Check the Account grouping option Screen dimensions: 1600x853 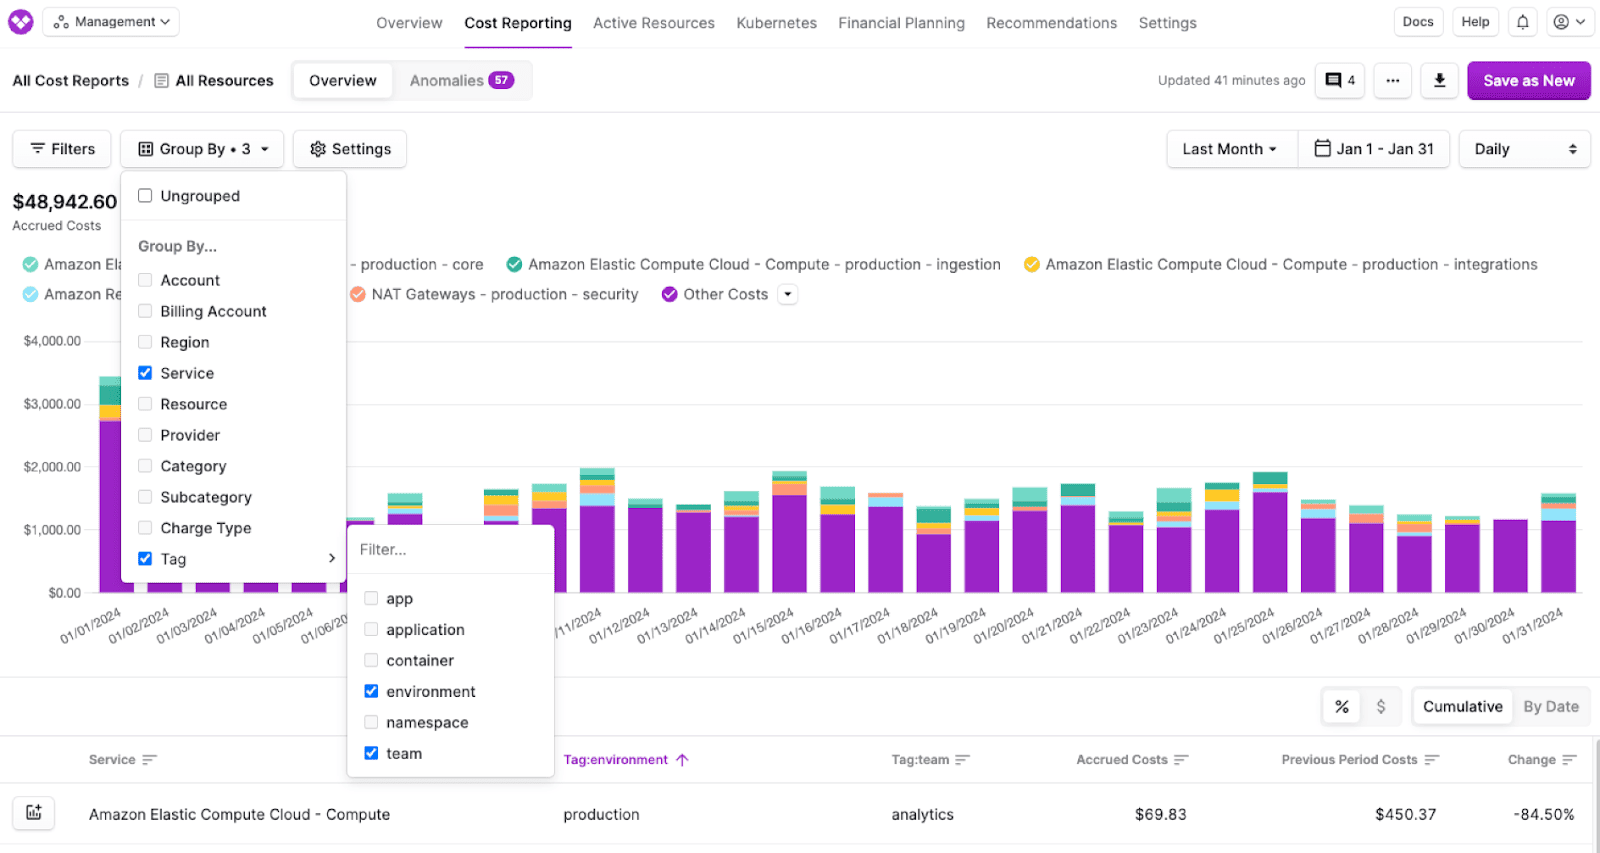pyautogui.click(x=145, y=280)
